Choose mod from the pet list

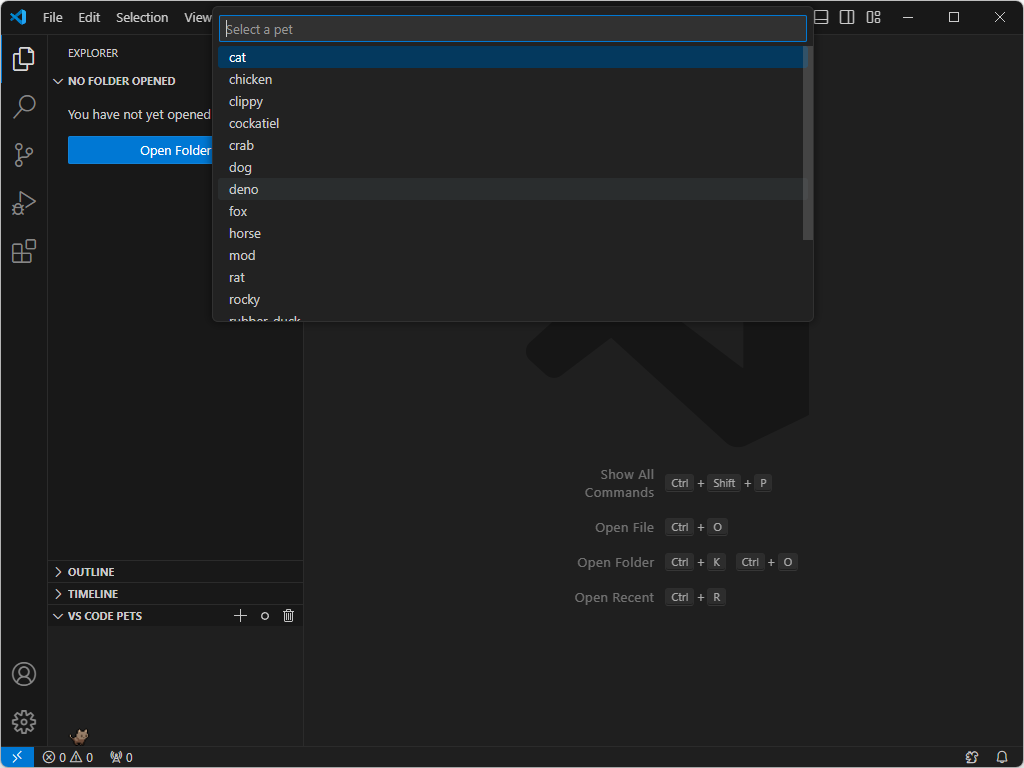point(513,255)
